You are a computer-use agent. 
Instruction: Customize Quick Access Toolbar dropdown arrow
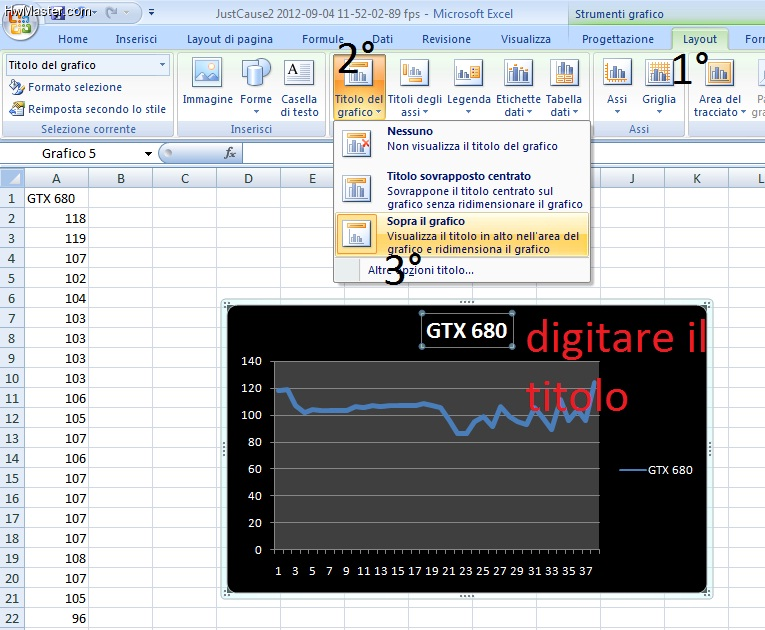click(152, 12)
